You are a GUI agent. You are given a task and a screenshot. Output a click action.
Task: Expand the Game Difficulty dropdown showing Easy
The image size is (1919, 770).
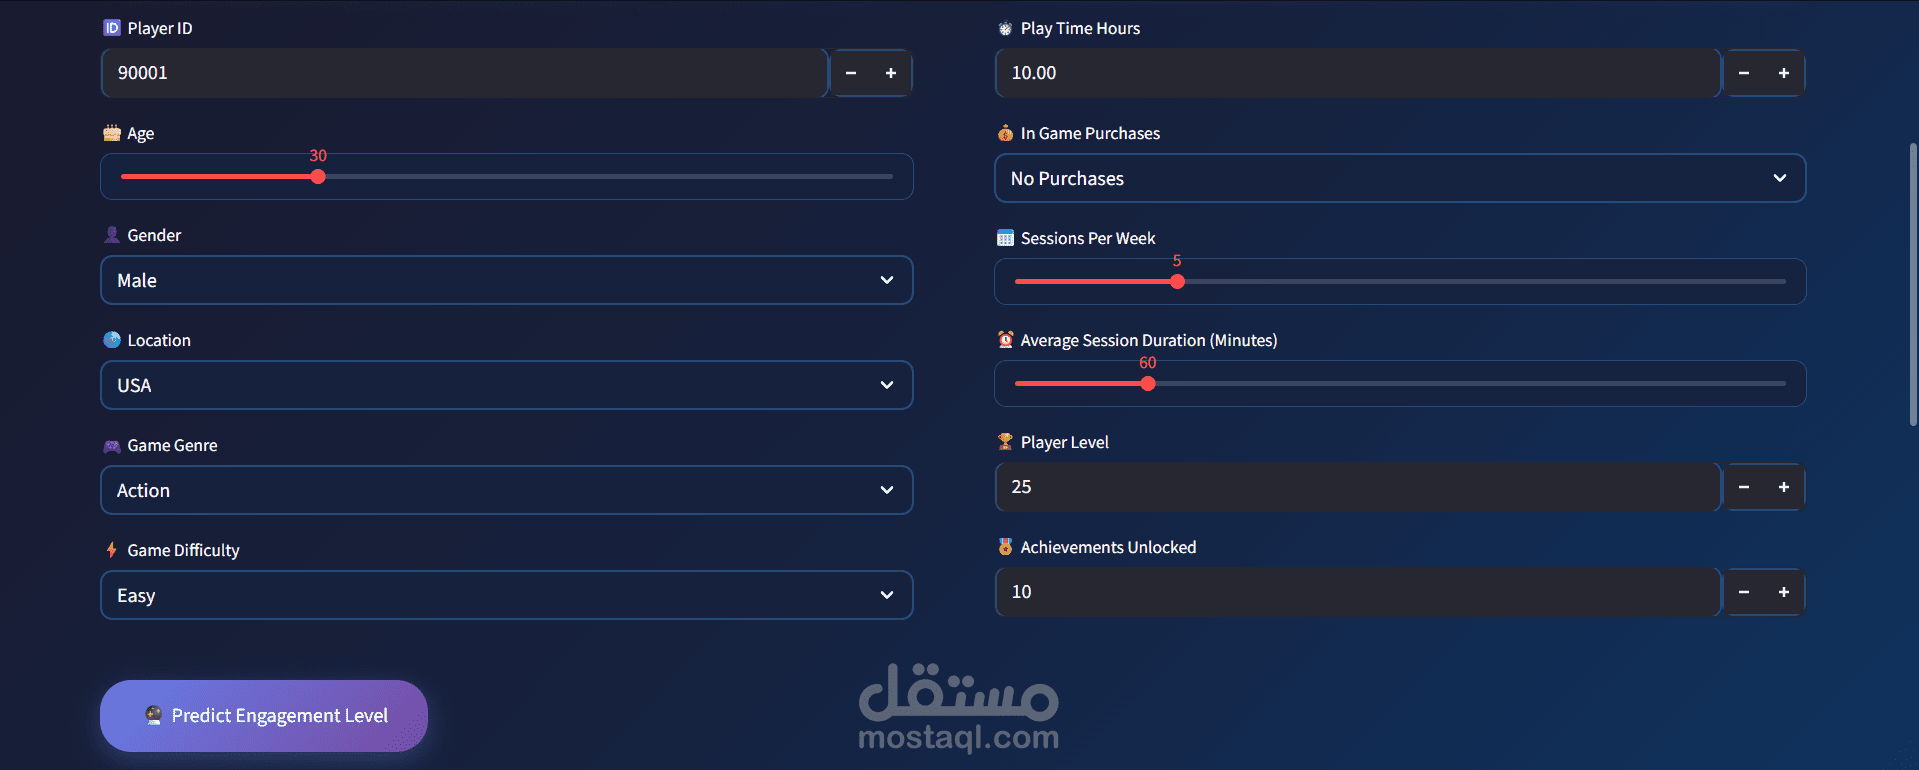pyautogui.click(x=506, y=595)
